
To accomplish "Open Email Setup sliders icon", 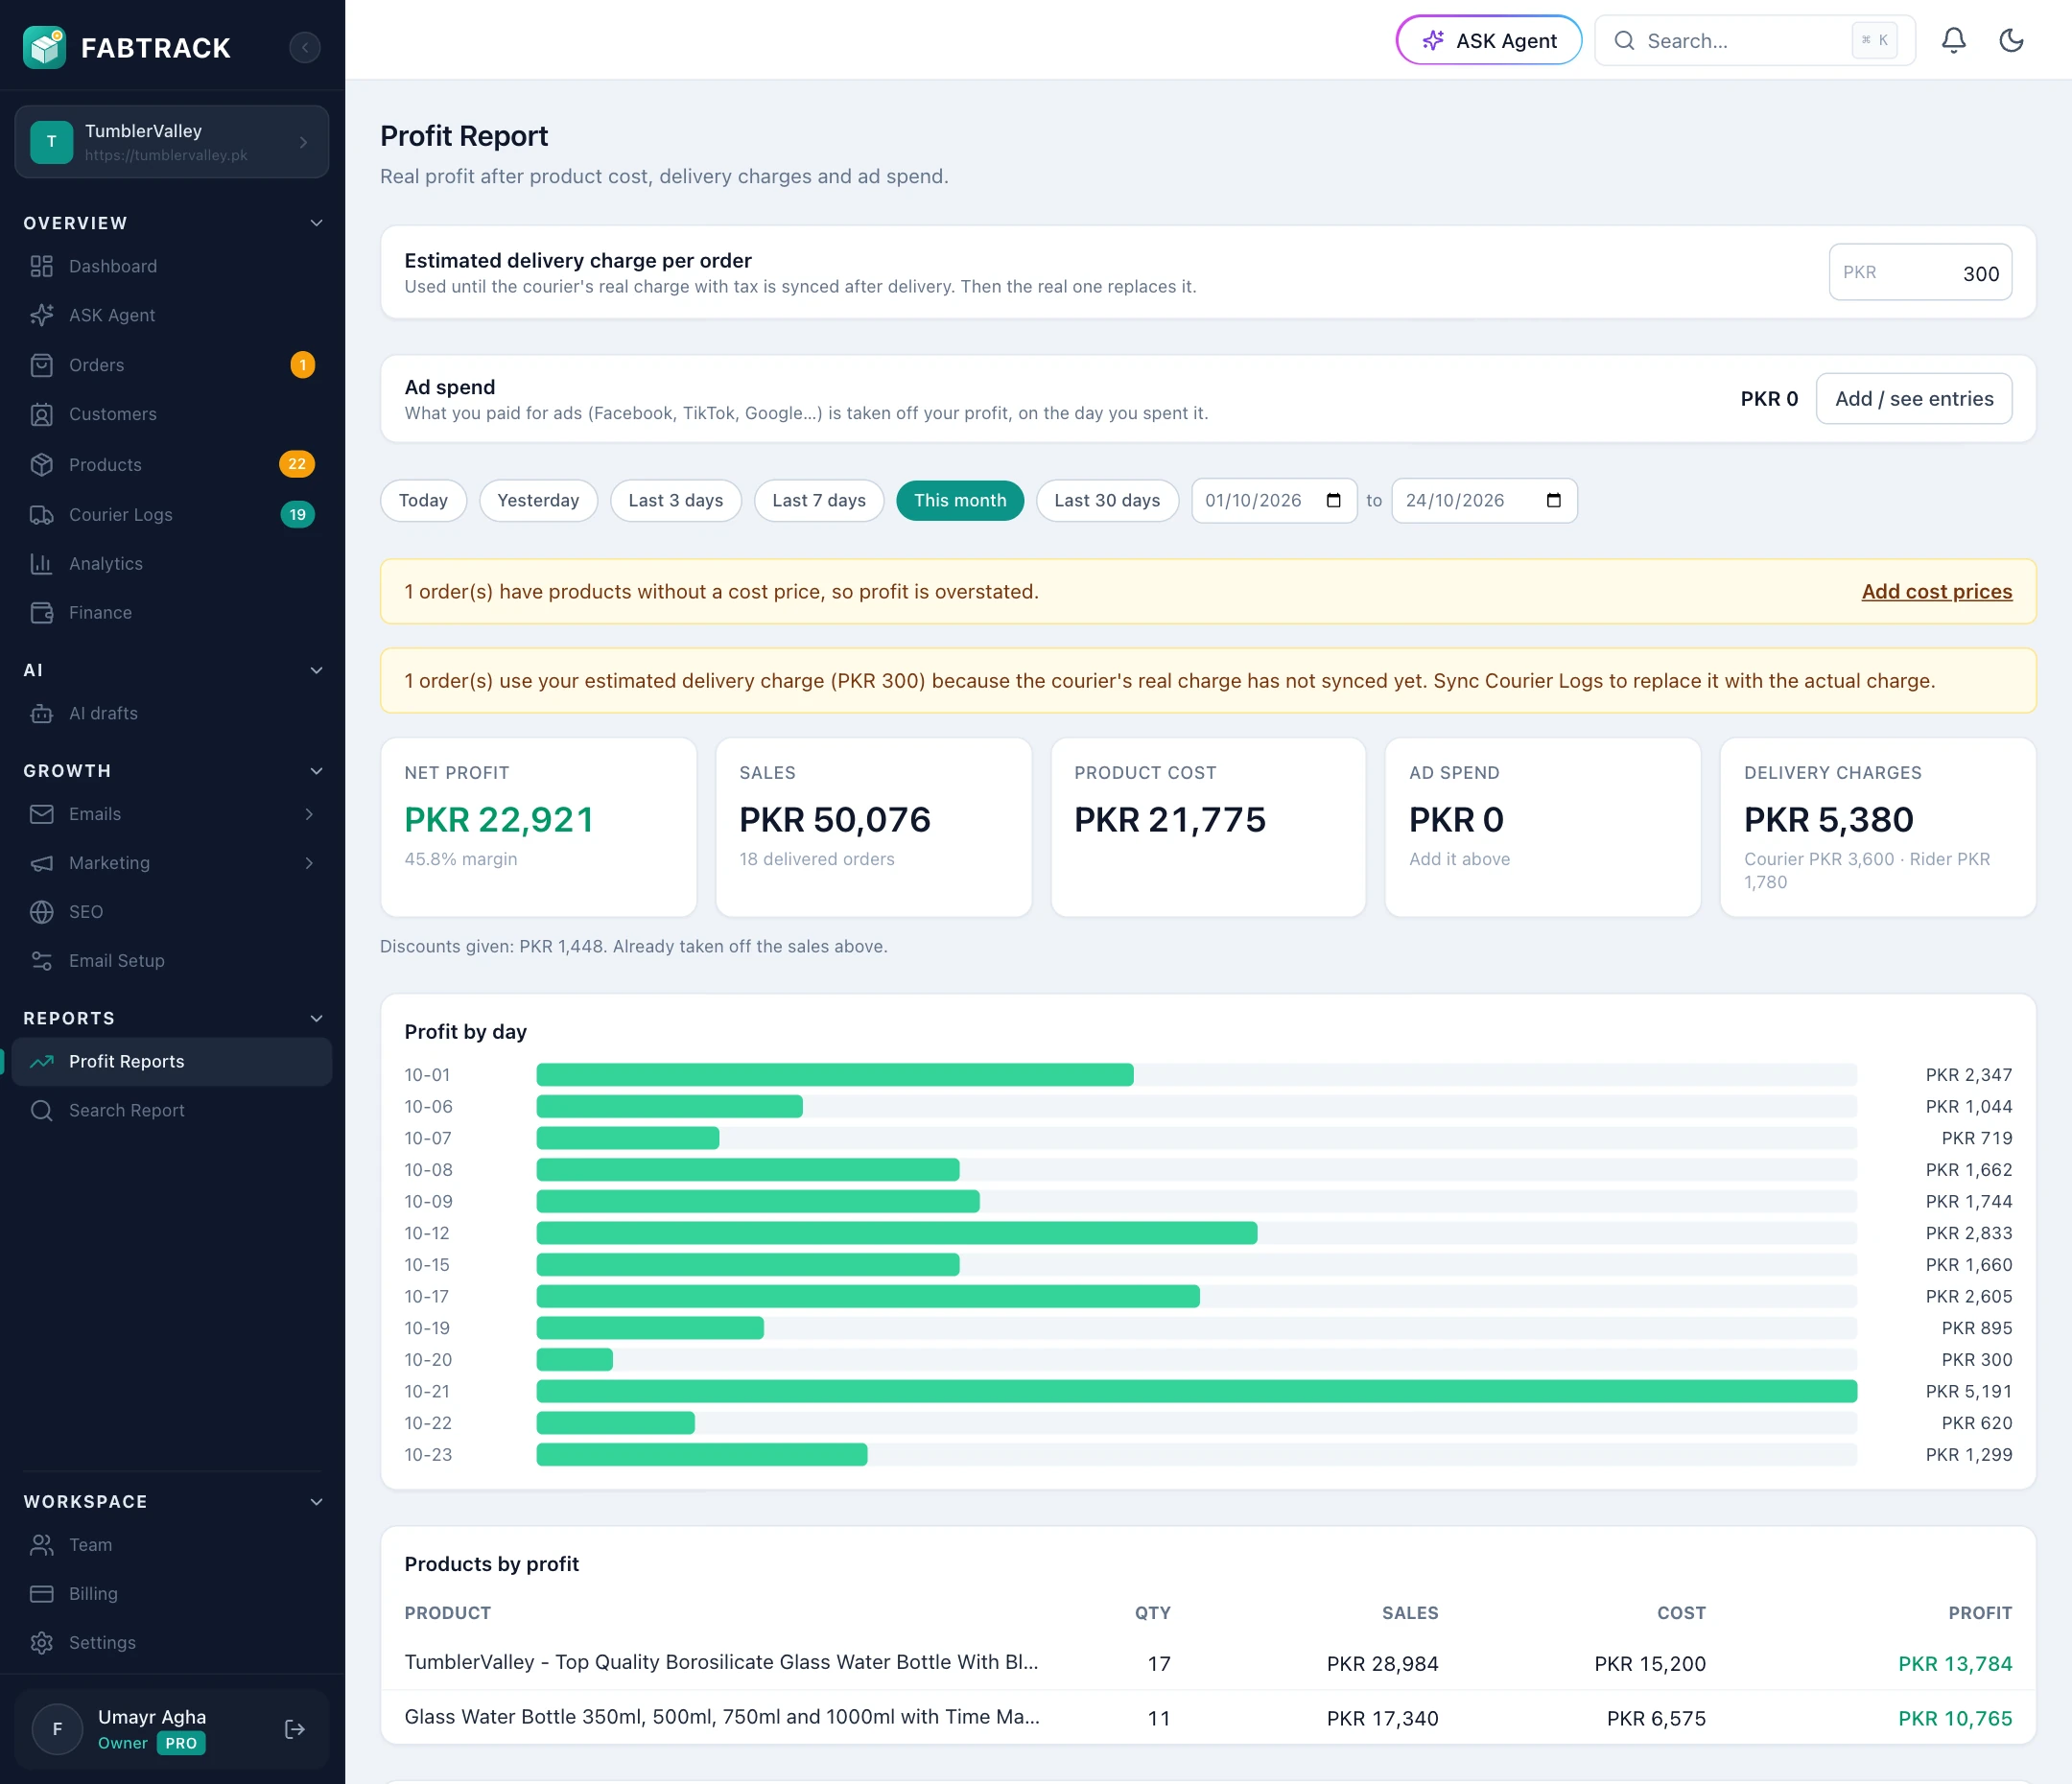I will point(41,960).
